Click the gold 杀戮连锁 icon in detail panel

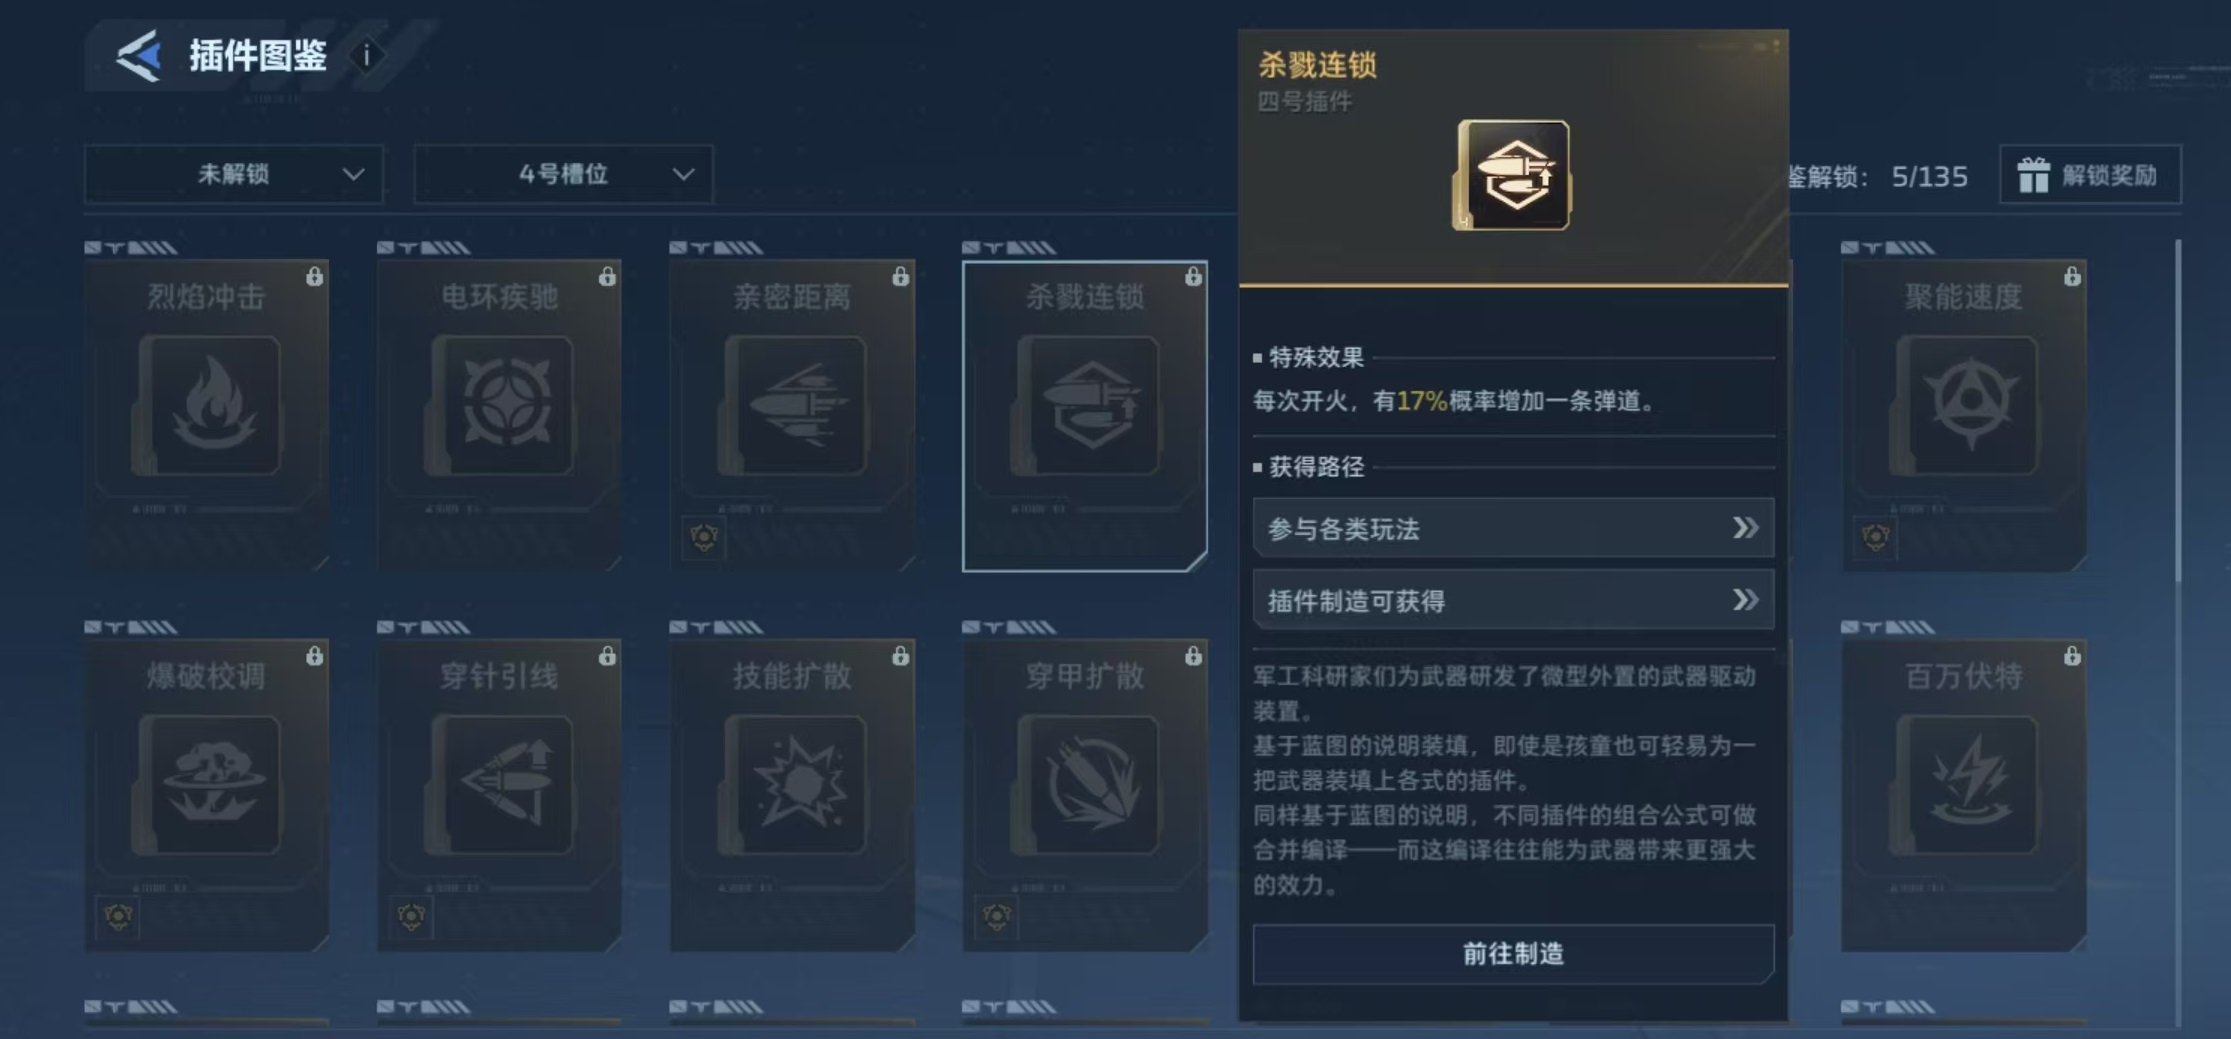(x=1512, y=176)
